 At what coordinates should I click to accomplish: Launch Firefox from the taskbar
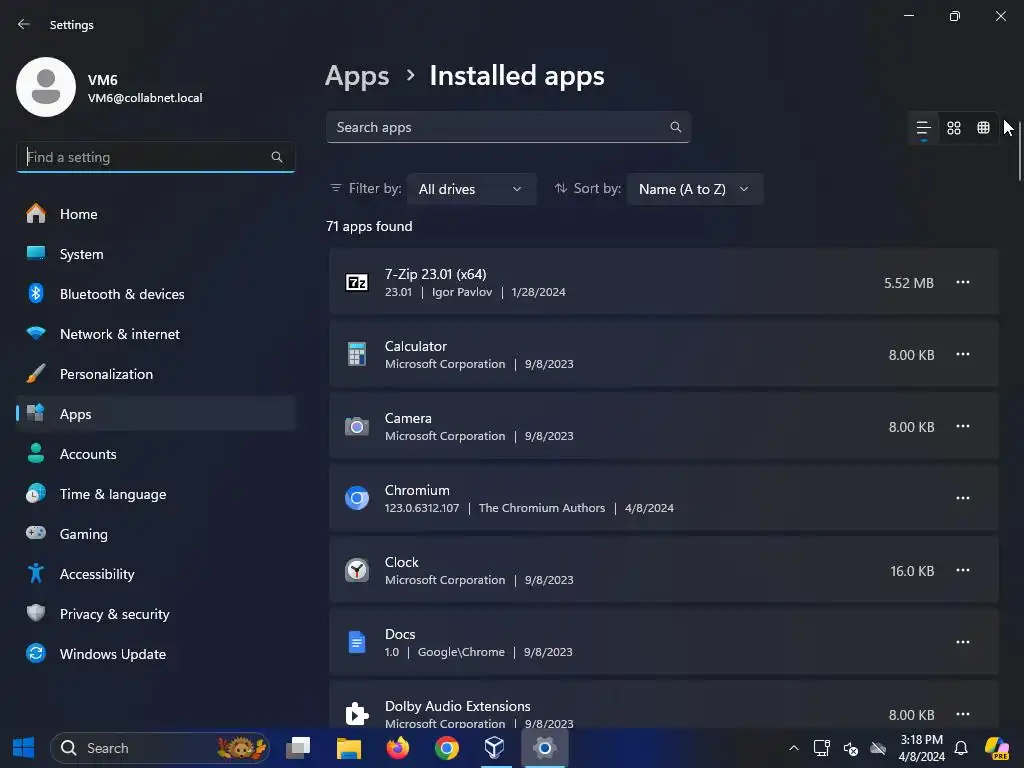[x=398, y=748]
